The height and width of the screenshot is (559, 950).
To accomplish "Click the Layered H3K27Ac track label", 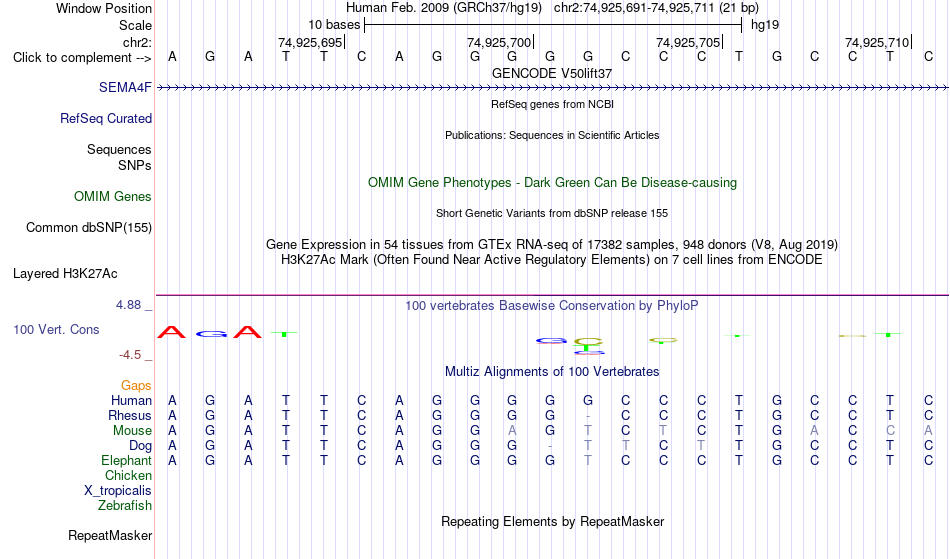I will [x=65, y=274].
